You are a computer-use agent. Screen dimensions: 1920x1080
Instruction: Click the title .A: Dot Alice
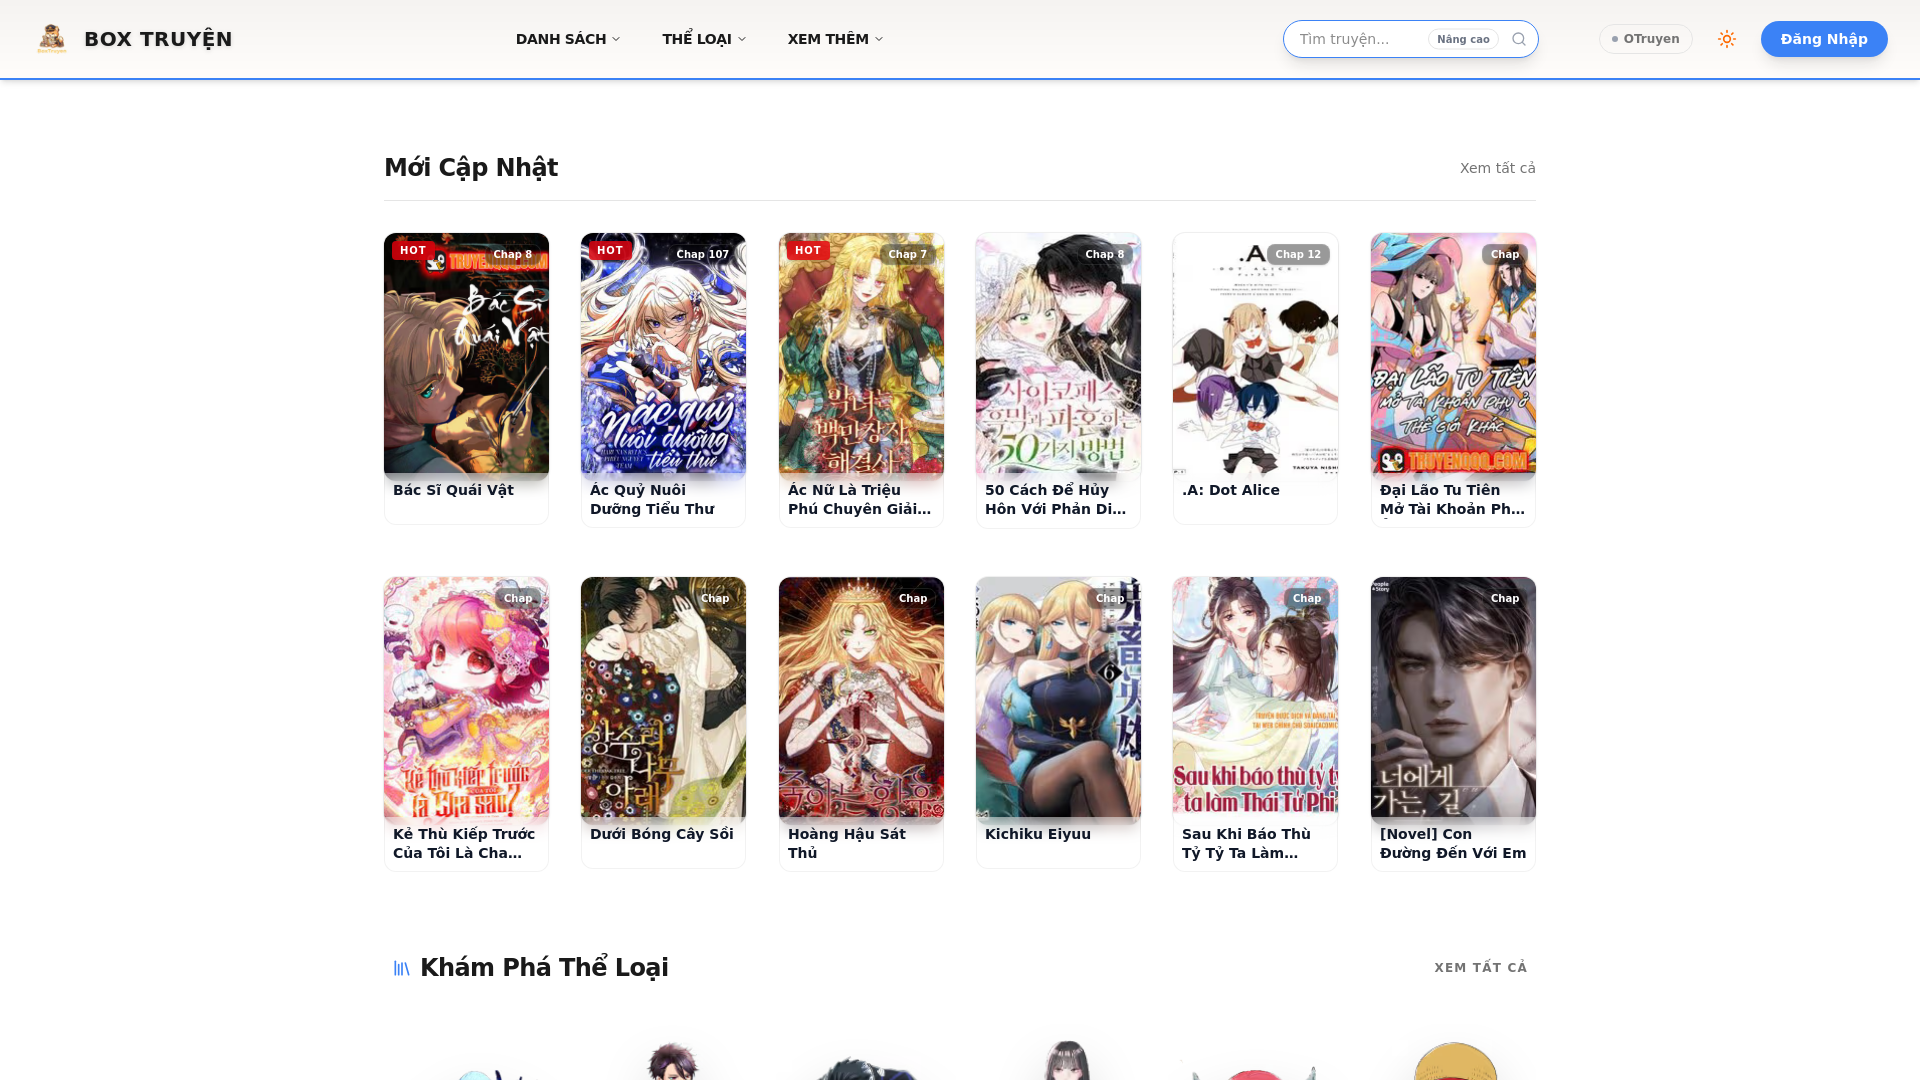click(1231, 490)
